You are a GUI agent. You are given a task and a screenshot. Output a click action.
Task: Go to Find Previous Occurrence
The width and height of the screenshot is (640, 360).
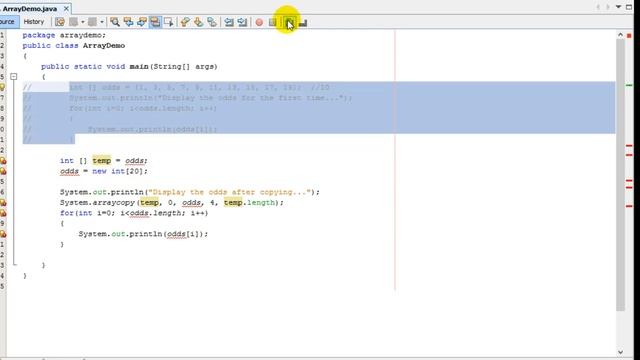click(128, 22)
